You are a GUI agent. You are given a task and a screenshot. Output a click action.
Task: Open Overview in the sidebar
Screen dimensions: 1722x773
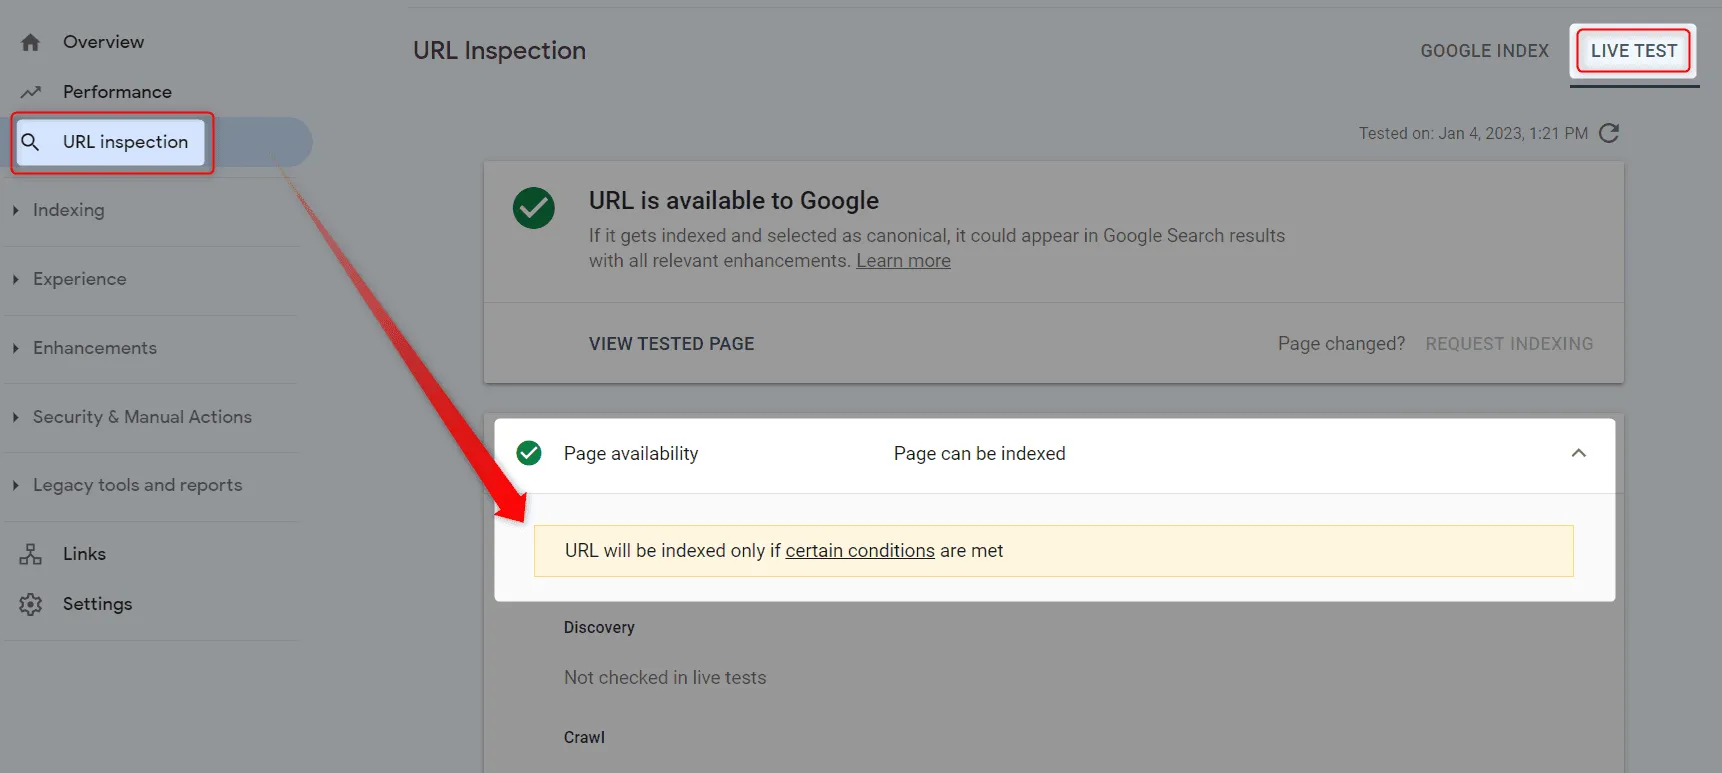coord(103,42)
